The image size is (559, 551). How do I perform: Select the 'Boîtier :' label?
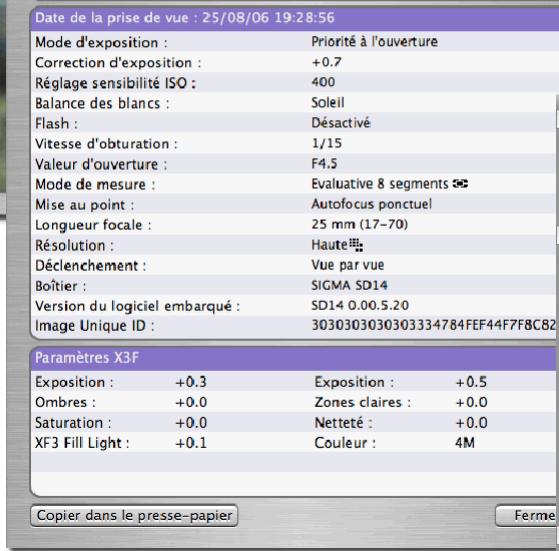point(61,287)
